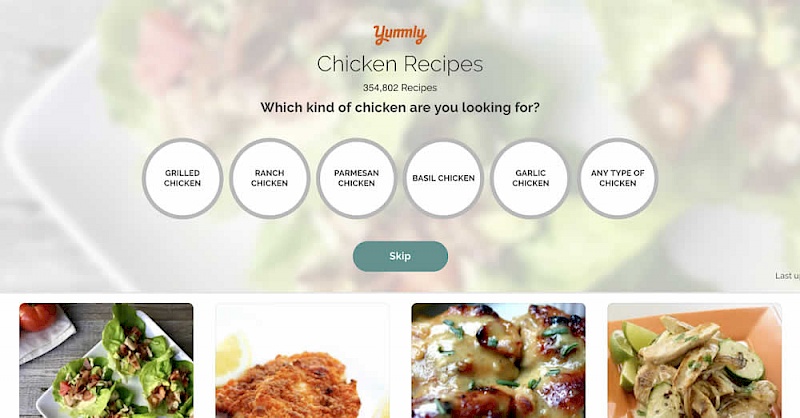The width and height of the screenshot is (800, 418).
Task: Select the Grilled Chicken option
Action: tap(182, 178)
